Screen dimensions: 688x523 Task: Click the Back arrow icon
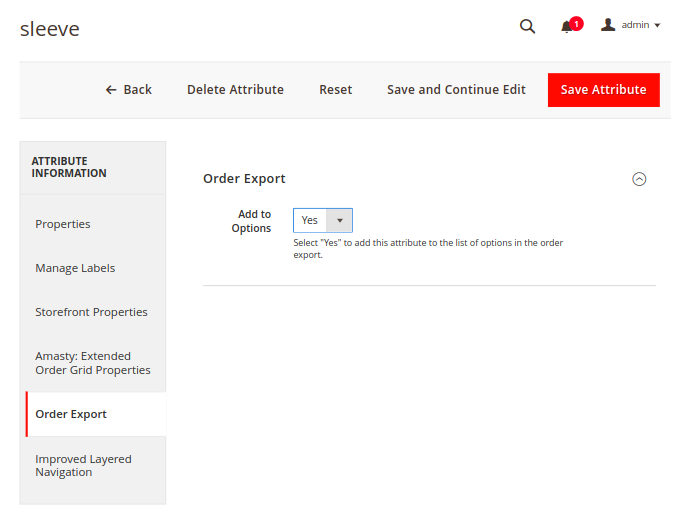tap(111, 90)
